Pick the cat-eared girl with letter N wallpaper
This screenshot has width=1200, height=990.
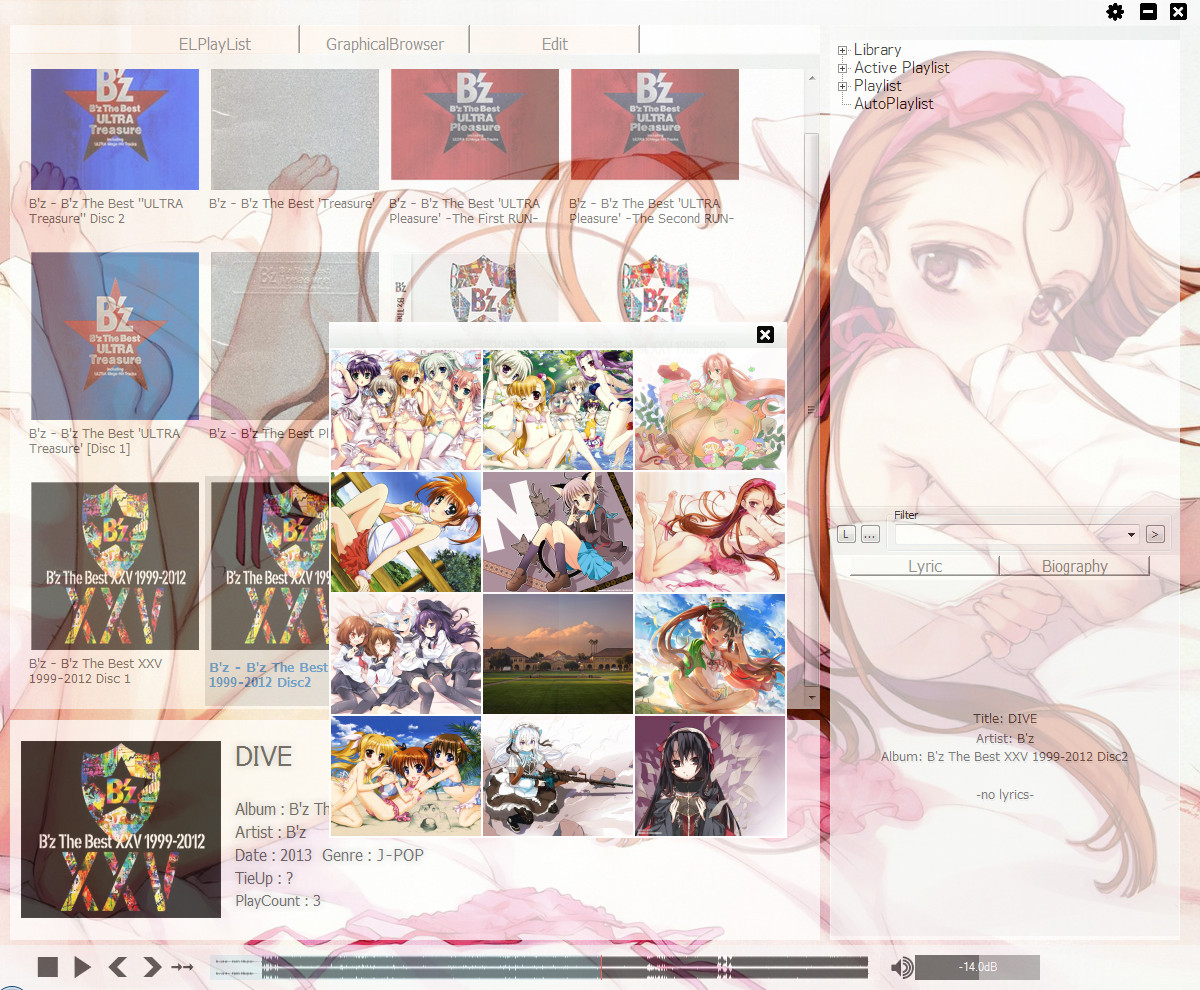[558, 532]
